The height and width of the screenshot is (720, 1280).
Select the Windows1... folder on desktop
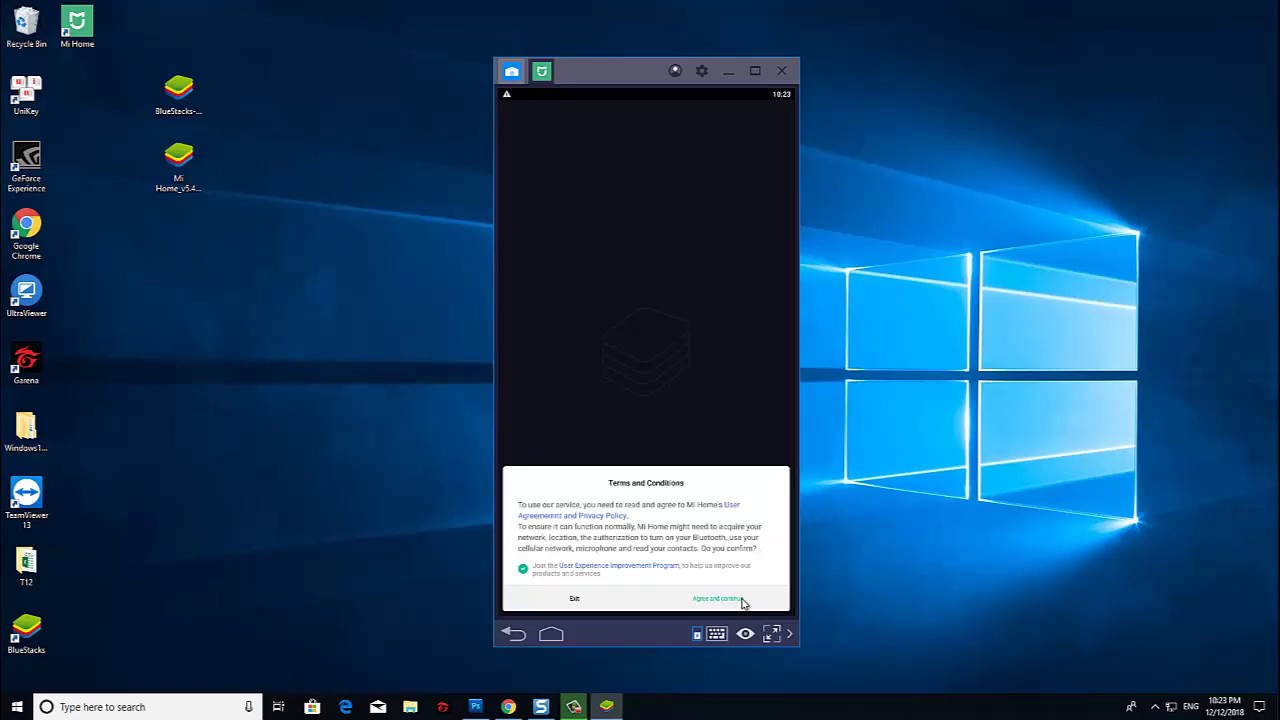[x=26, y=432]
